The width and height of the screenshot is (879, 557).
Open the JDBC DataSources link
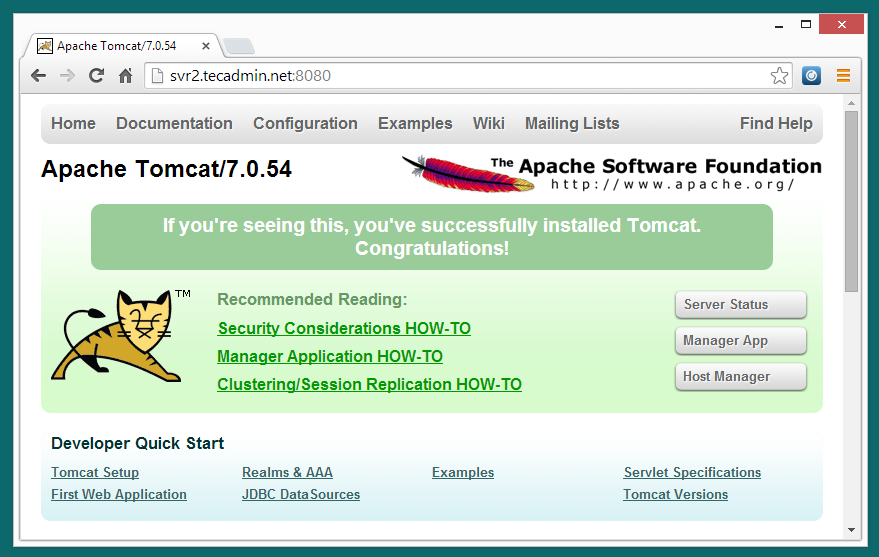300,494
